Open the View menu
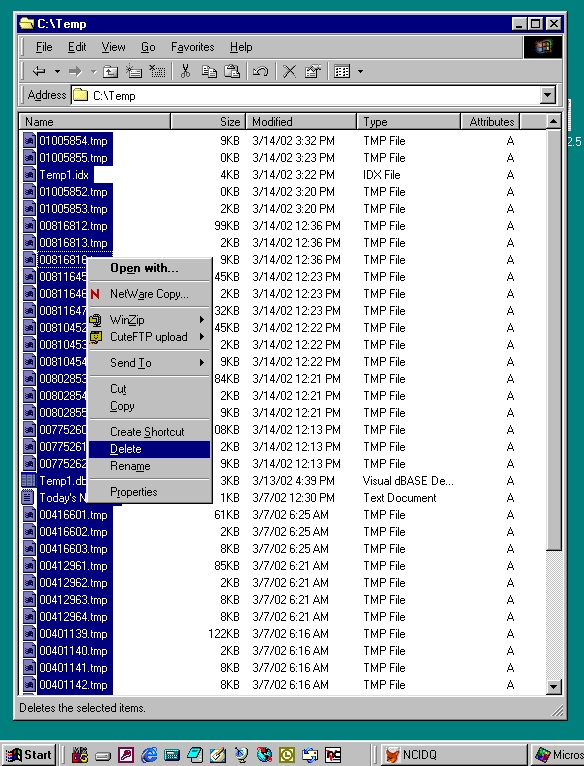 coord(113,47)
